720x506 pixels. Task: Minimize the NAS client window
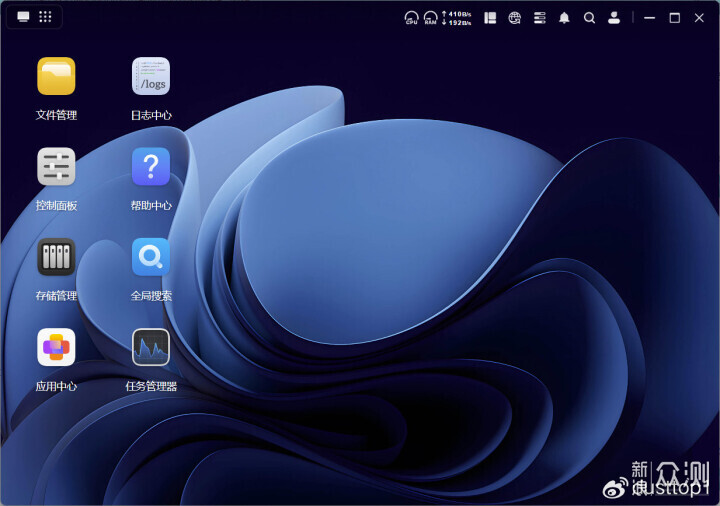[649, 18]
